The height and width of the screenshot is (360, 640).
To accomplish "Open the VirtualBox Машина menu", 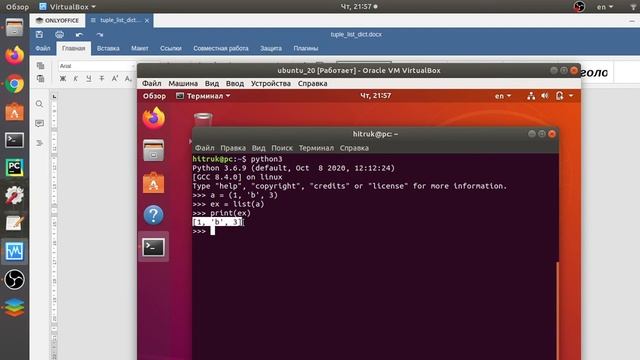I will click(x=183, y=83).
